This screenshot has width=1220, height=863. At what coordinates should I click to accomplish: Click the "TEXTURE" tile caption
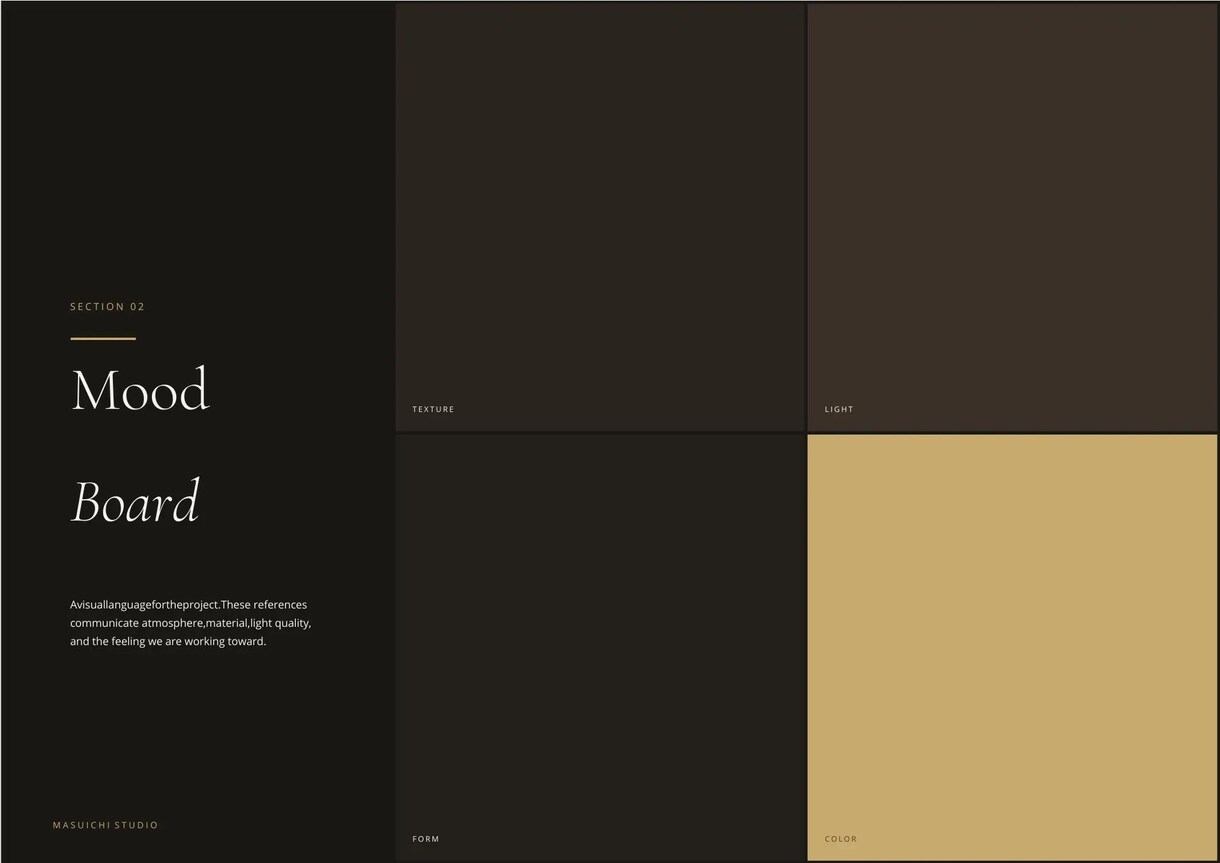point(433,409)
